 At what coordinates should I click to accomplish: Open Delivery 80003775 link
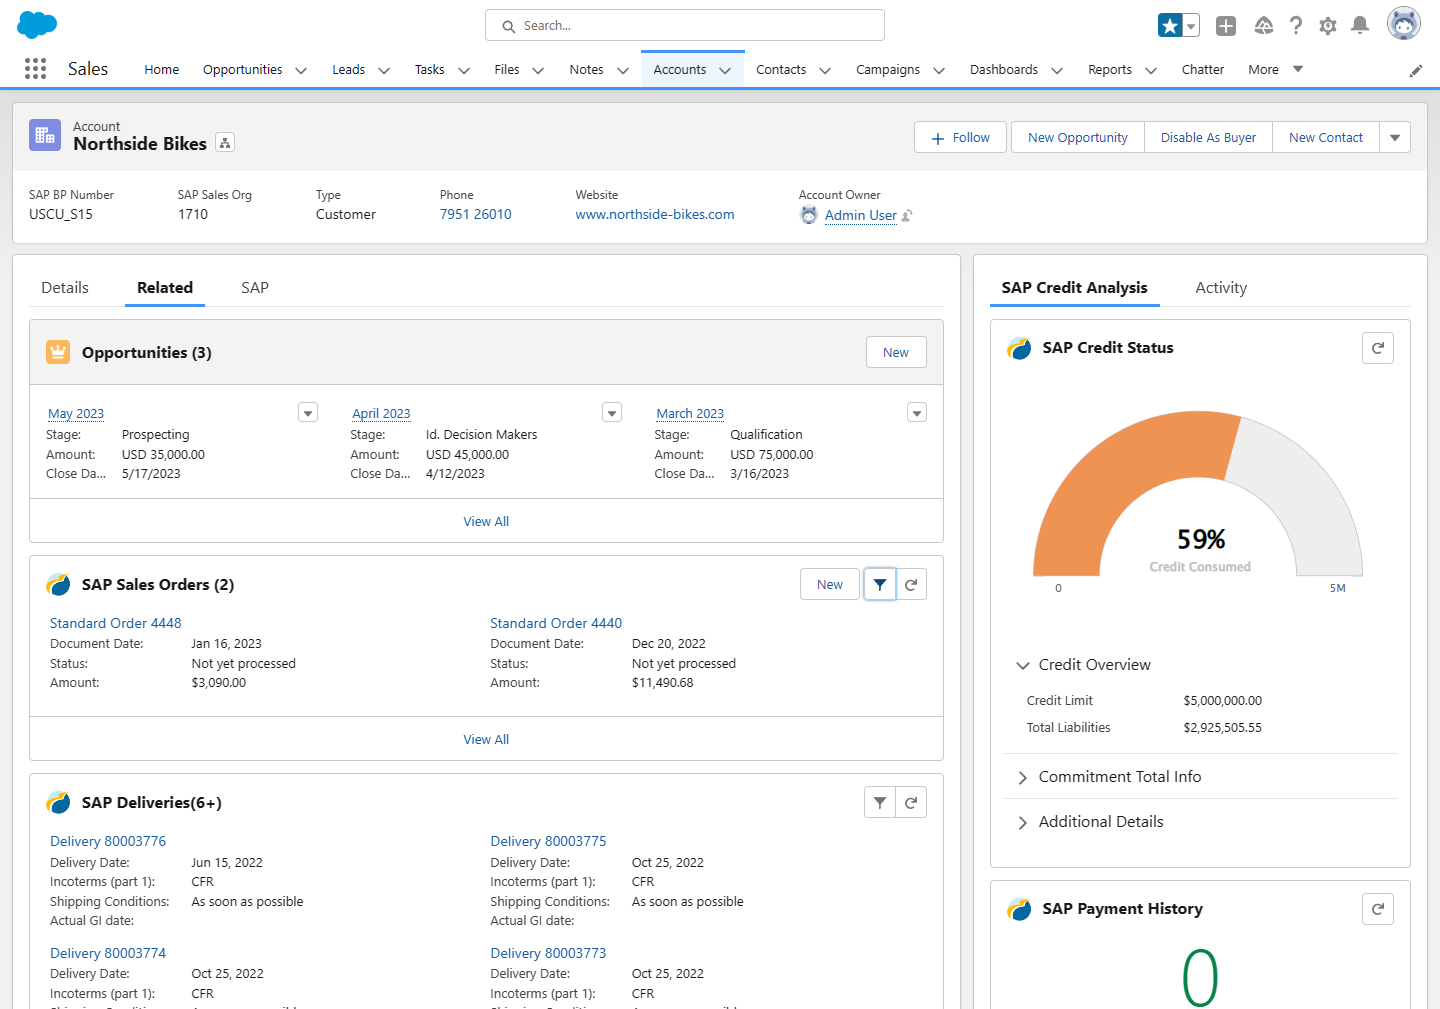pos(548,841)
